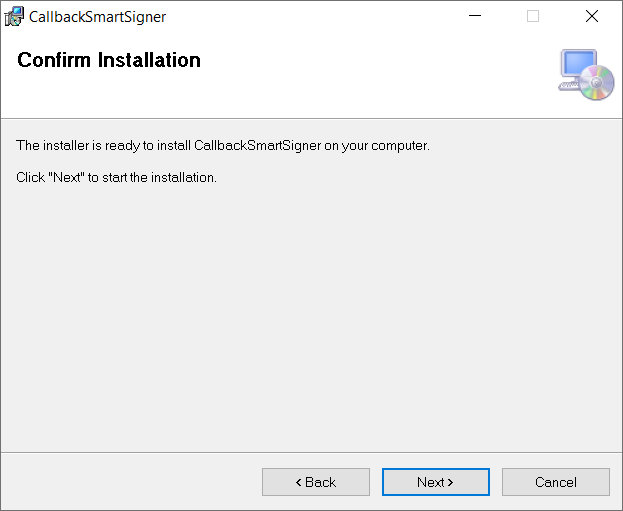Click the blue monitor in banner graphic
This screenshot has width=623, height=511.
(578, 64)
